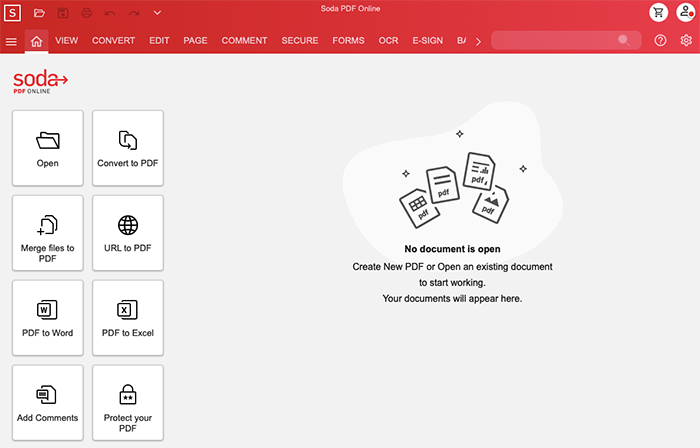
Task: Click the undo arrow in the top toolbar
Action: (110, 13)
